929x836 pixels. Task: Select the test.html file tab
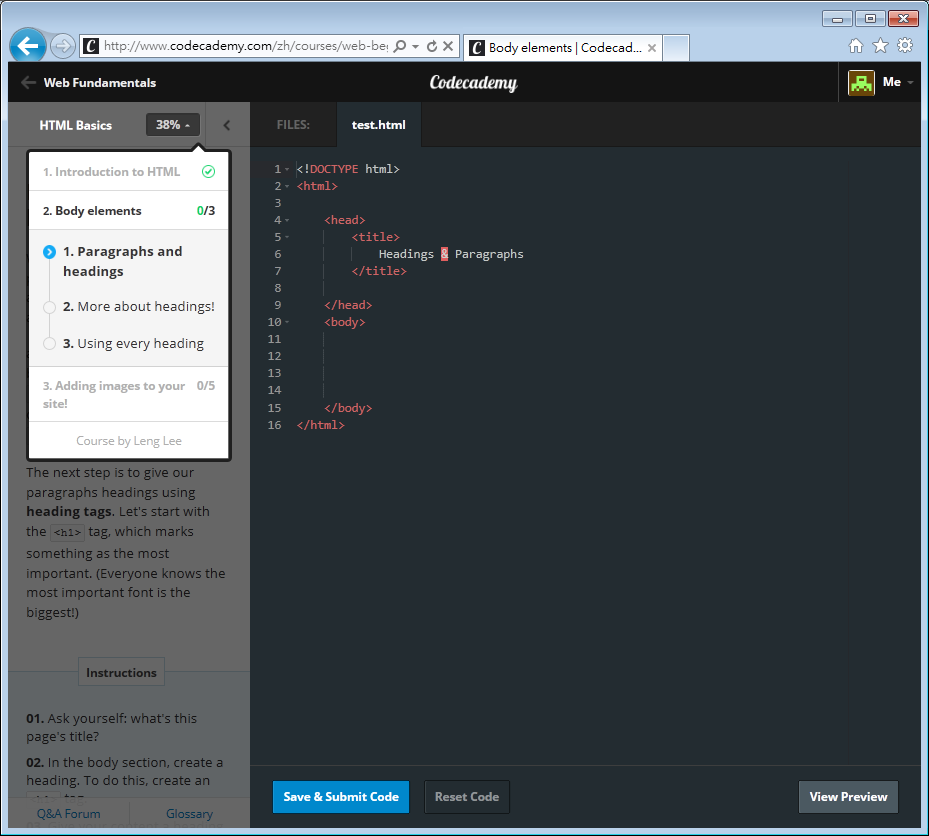tap(379, 125)
